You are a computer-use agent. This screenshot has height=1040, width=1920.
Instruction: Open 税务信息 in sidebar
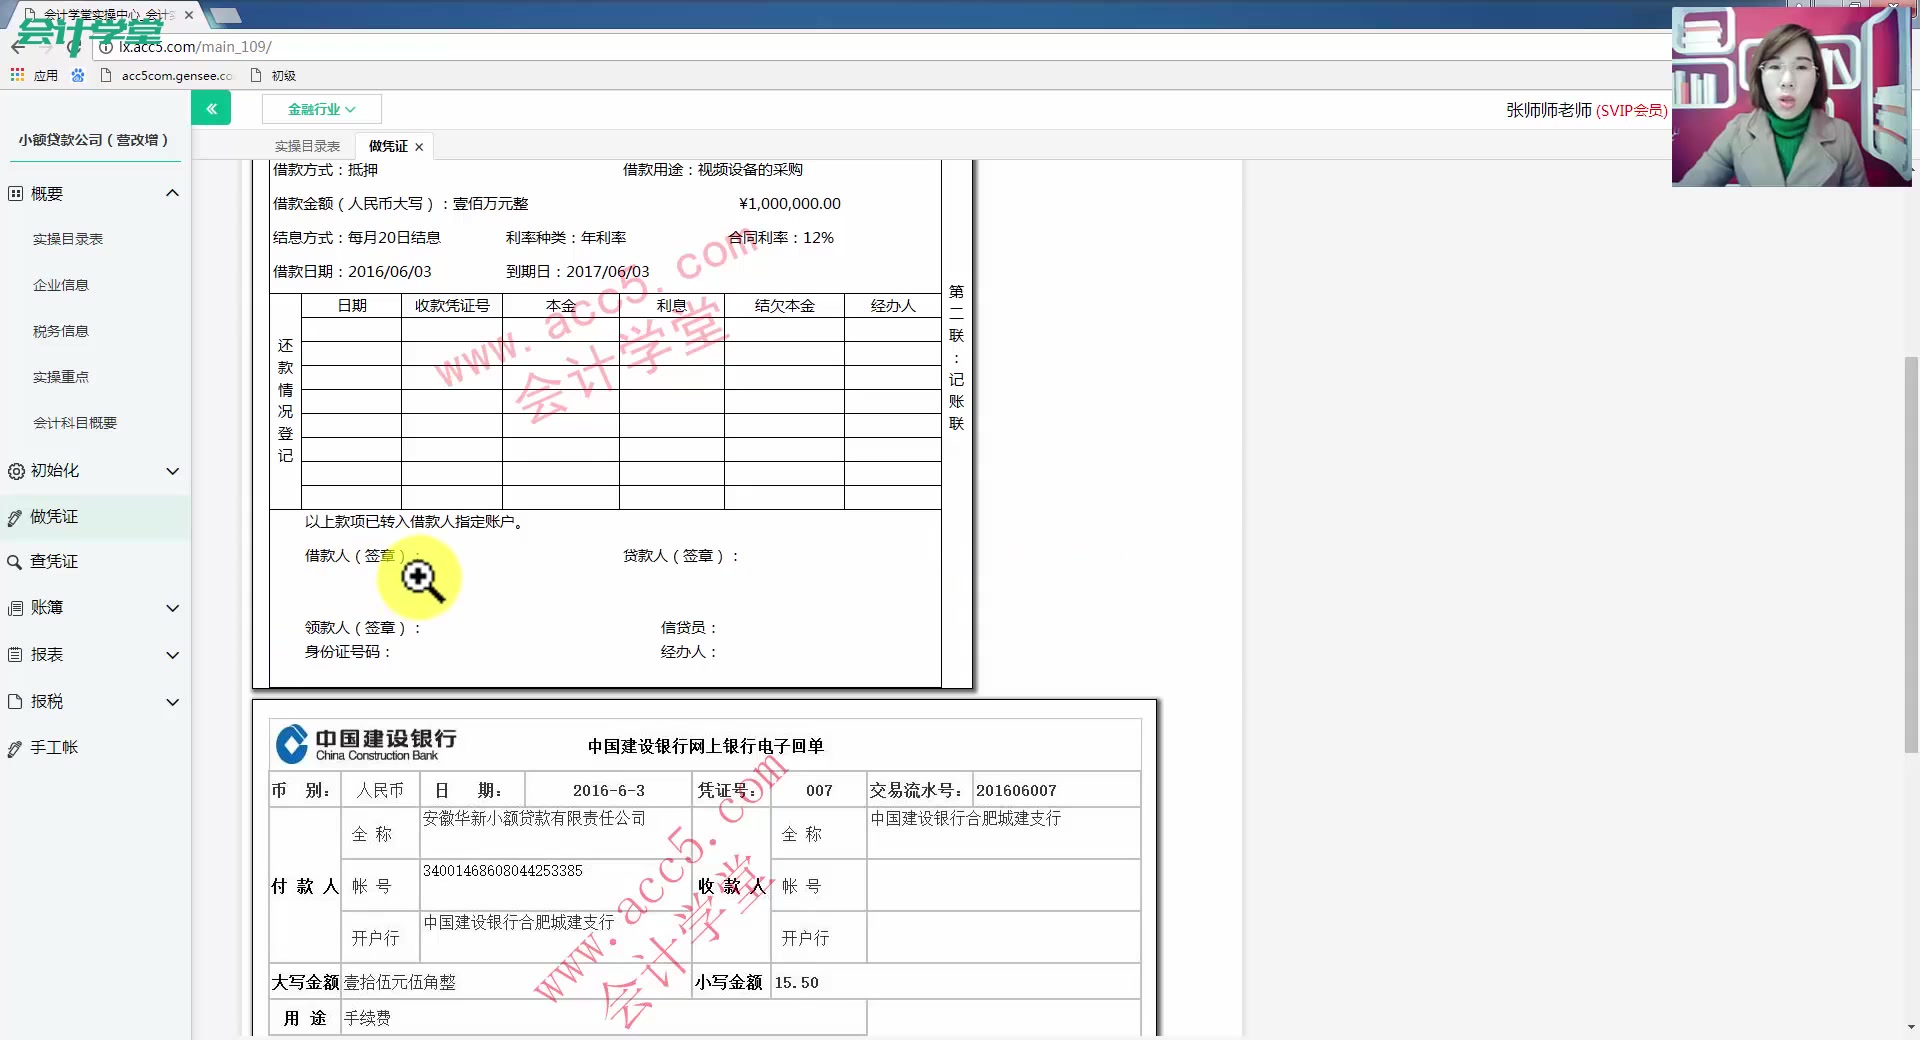coord(61,331)
